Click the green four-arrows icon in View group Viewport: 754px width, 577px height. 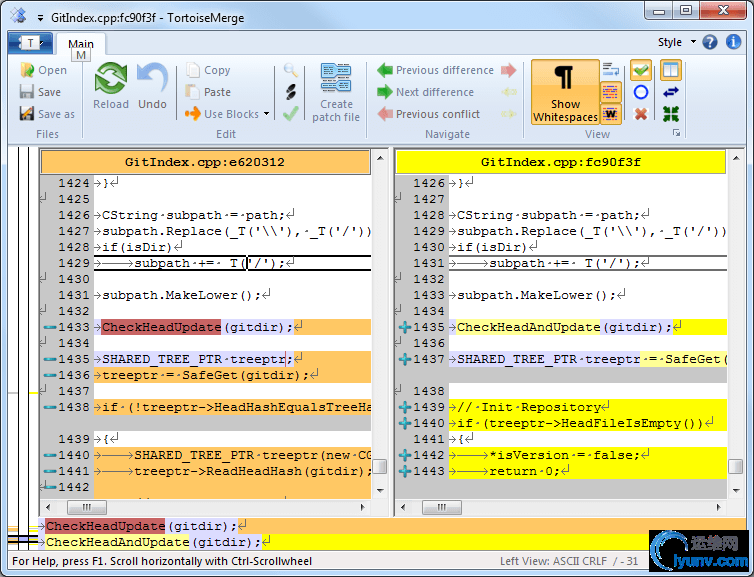coord(670,114)
